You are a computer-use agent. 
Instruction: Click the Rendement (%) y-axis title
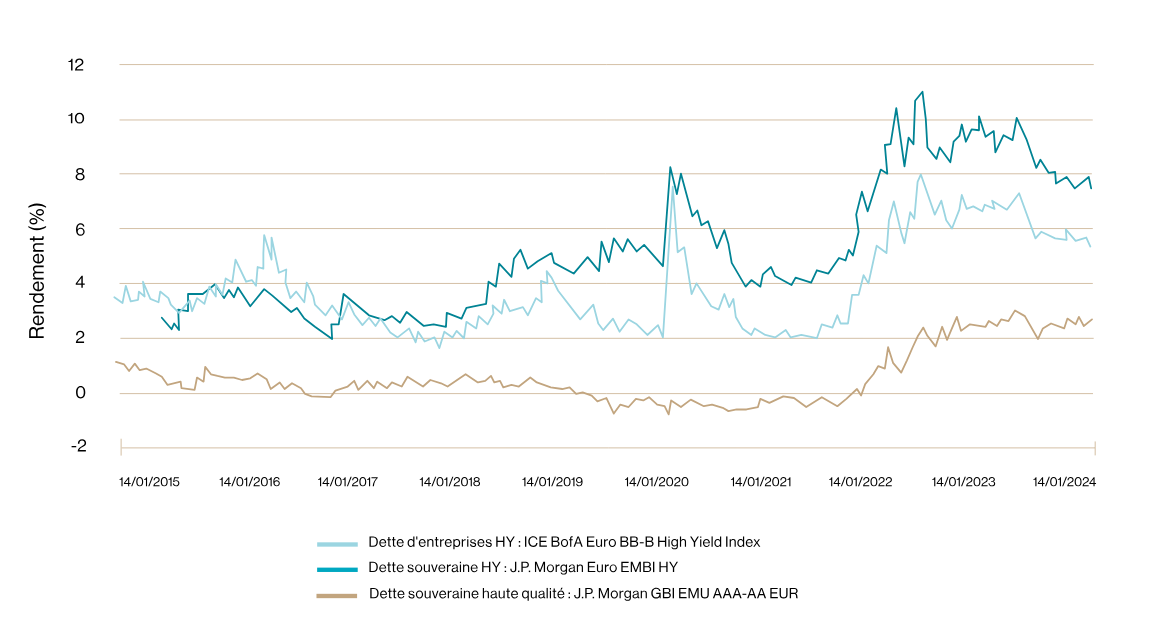38,270
